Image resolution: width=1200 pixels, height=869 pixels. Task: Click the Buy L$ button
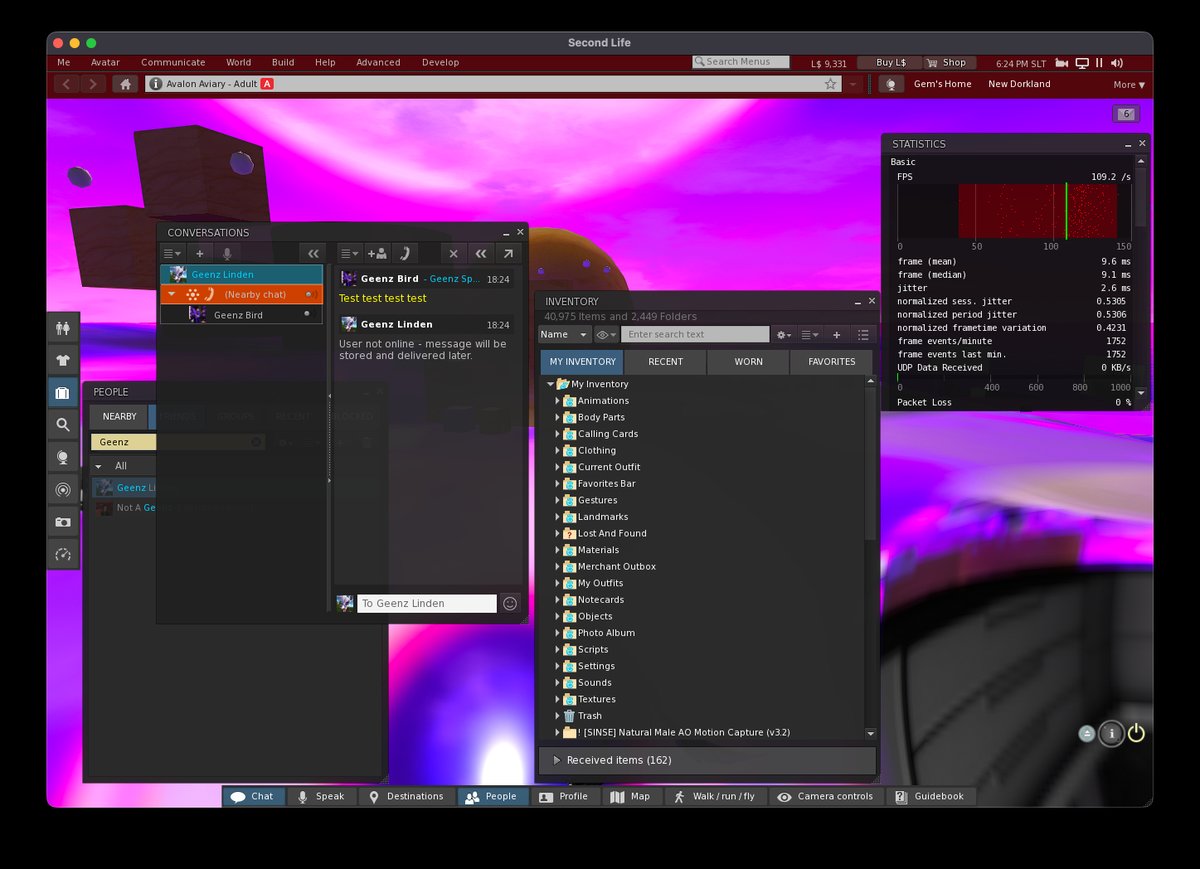[x=890, y=62]
